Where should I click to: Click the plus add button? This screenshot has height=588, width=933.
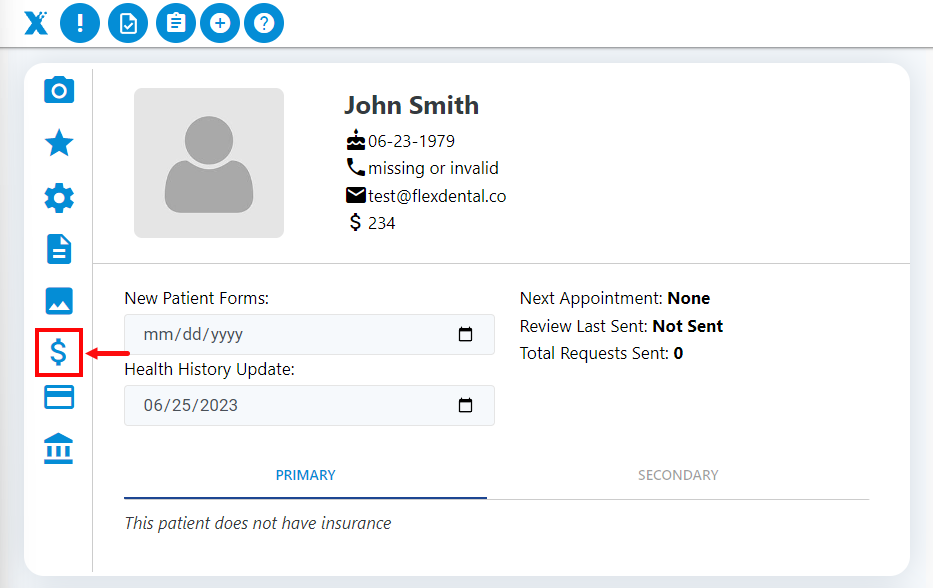tap(220, 23)
